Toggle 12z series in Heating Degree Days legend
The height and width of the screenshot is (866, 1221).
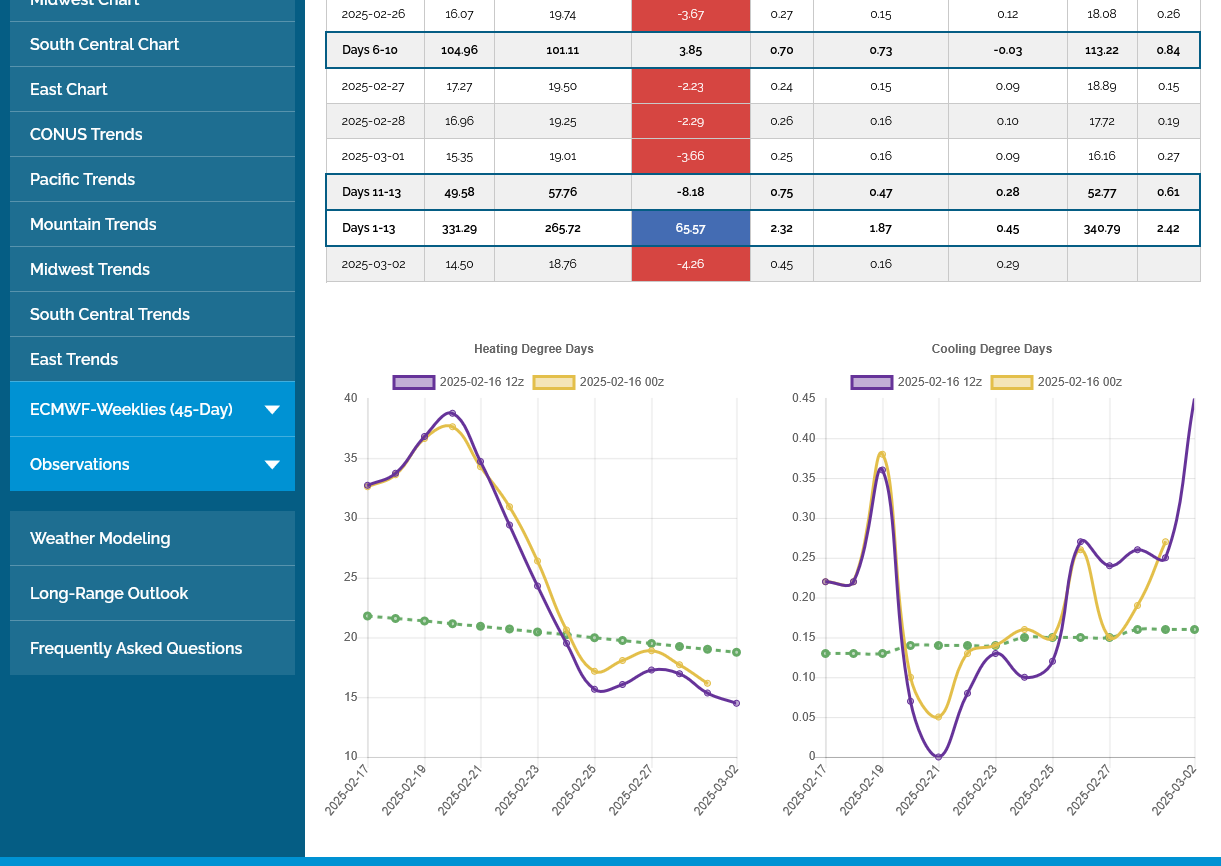[x=414, y=382]
